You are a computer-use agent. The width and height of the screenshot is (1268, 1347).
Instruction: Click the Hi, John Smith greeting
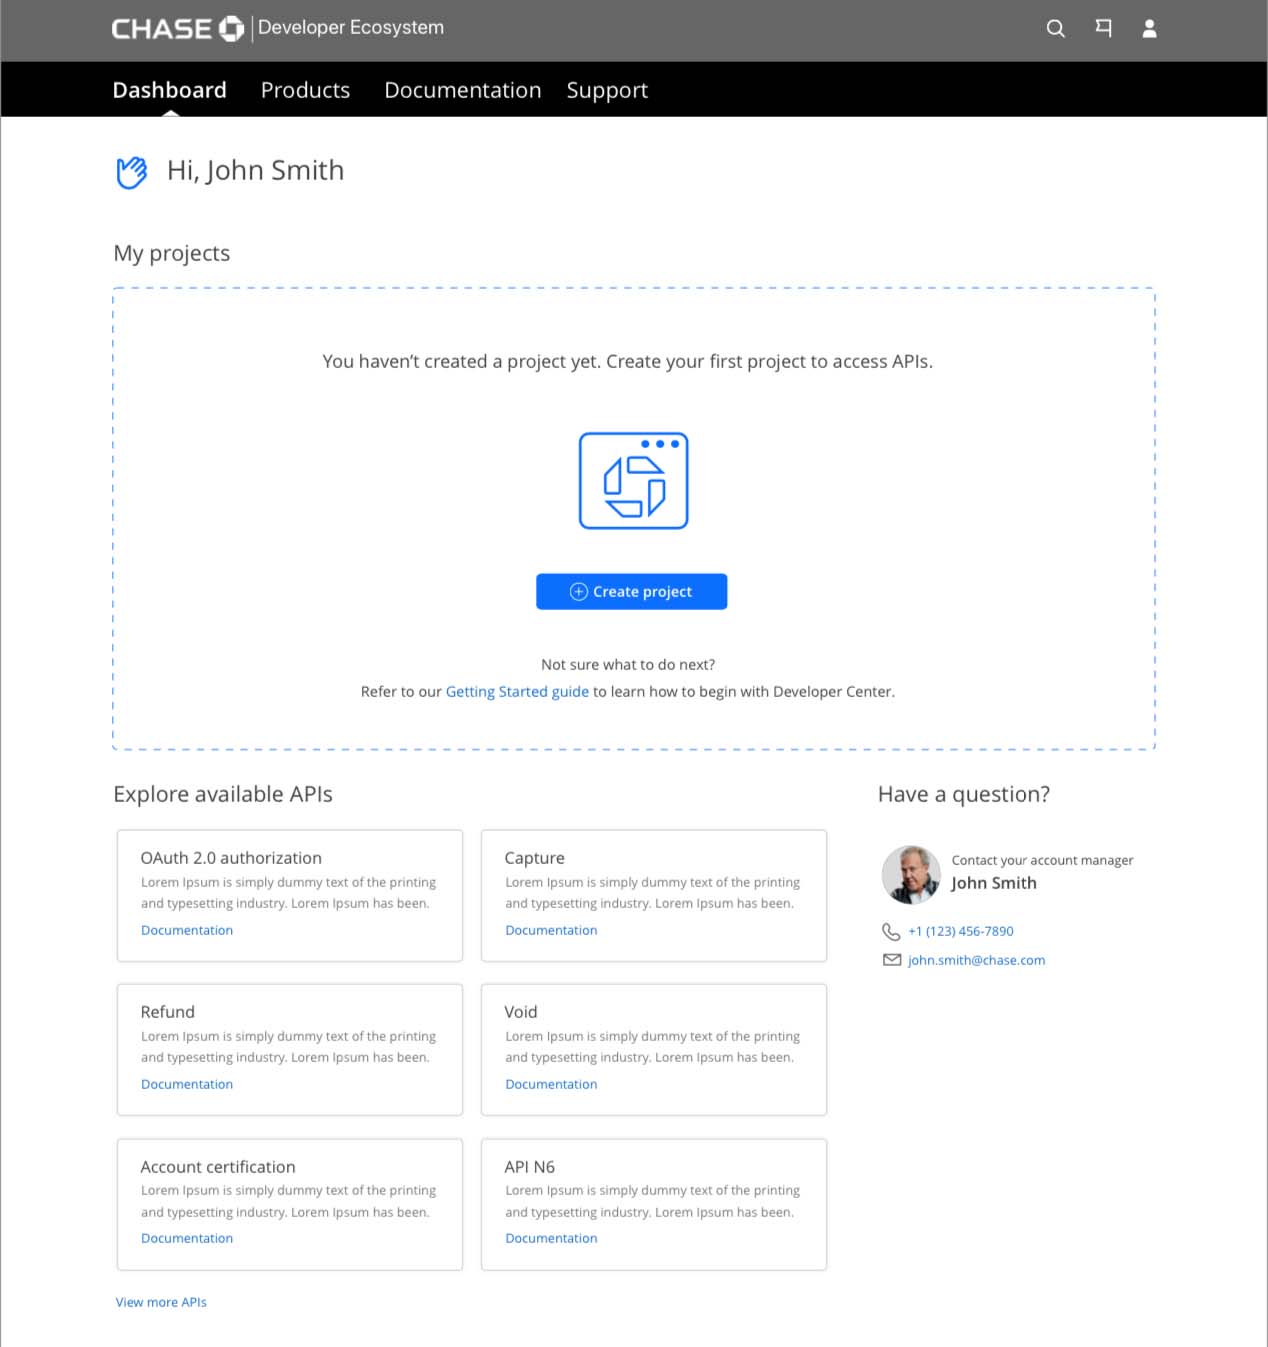pos(256,171)
